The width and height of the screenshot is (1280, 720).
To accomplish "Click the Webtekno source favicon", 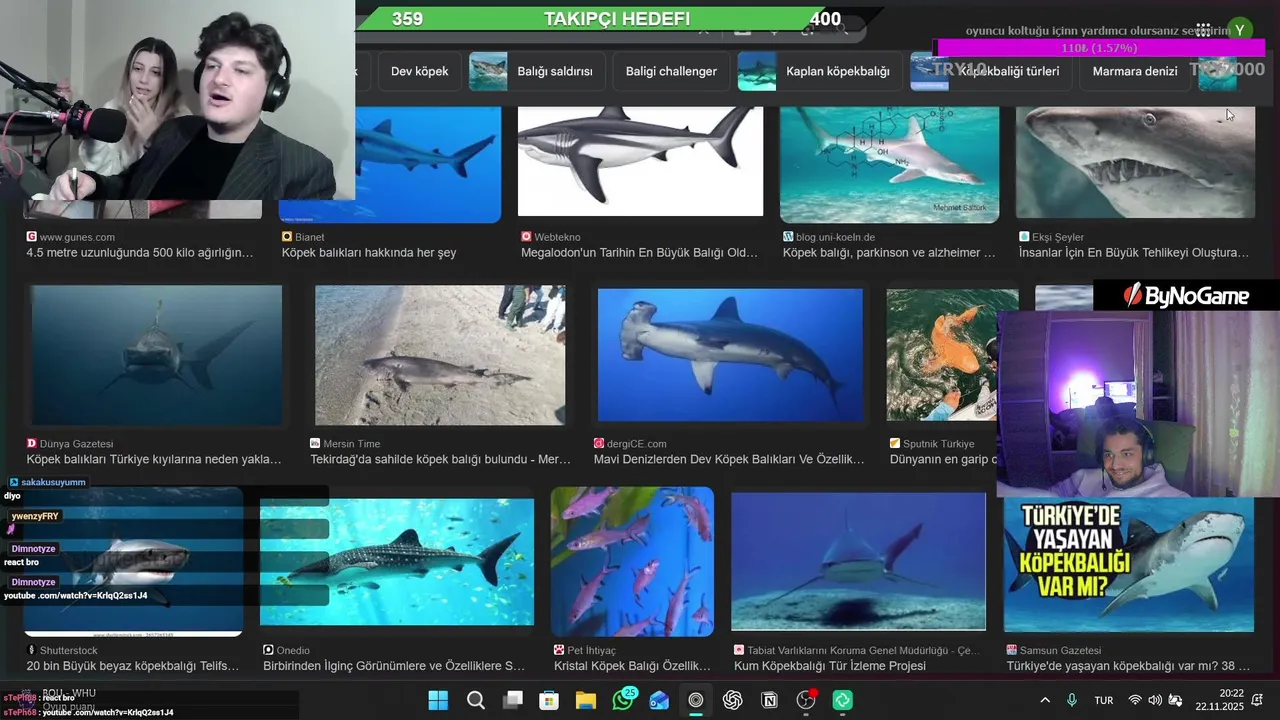I will [526, 237].
